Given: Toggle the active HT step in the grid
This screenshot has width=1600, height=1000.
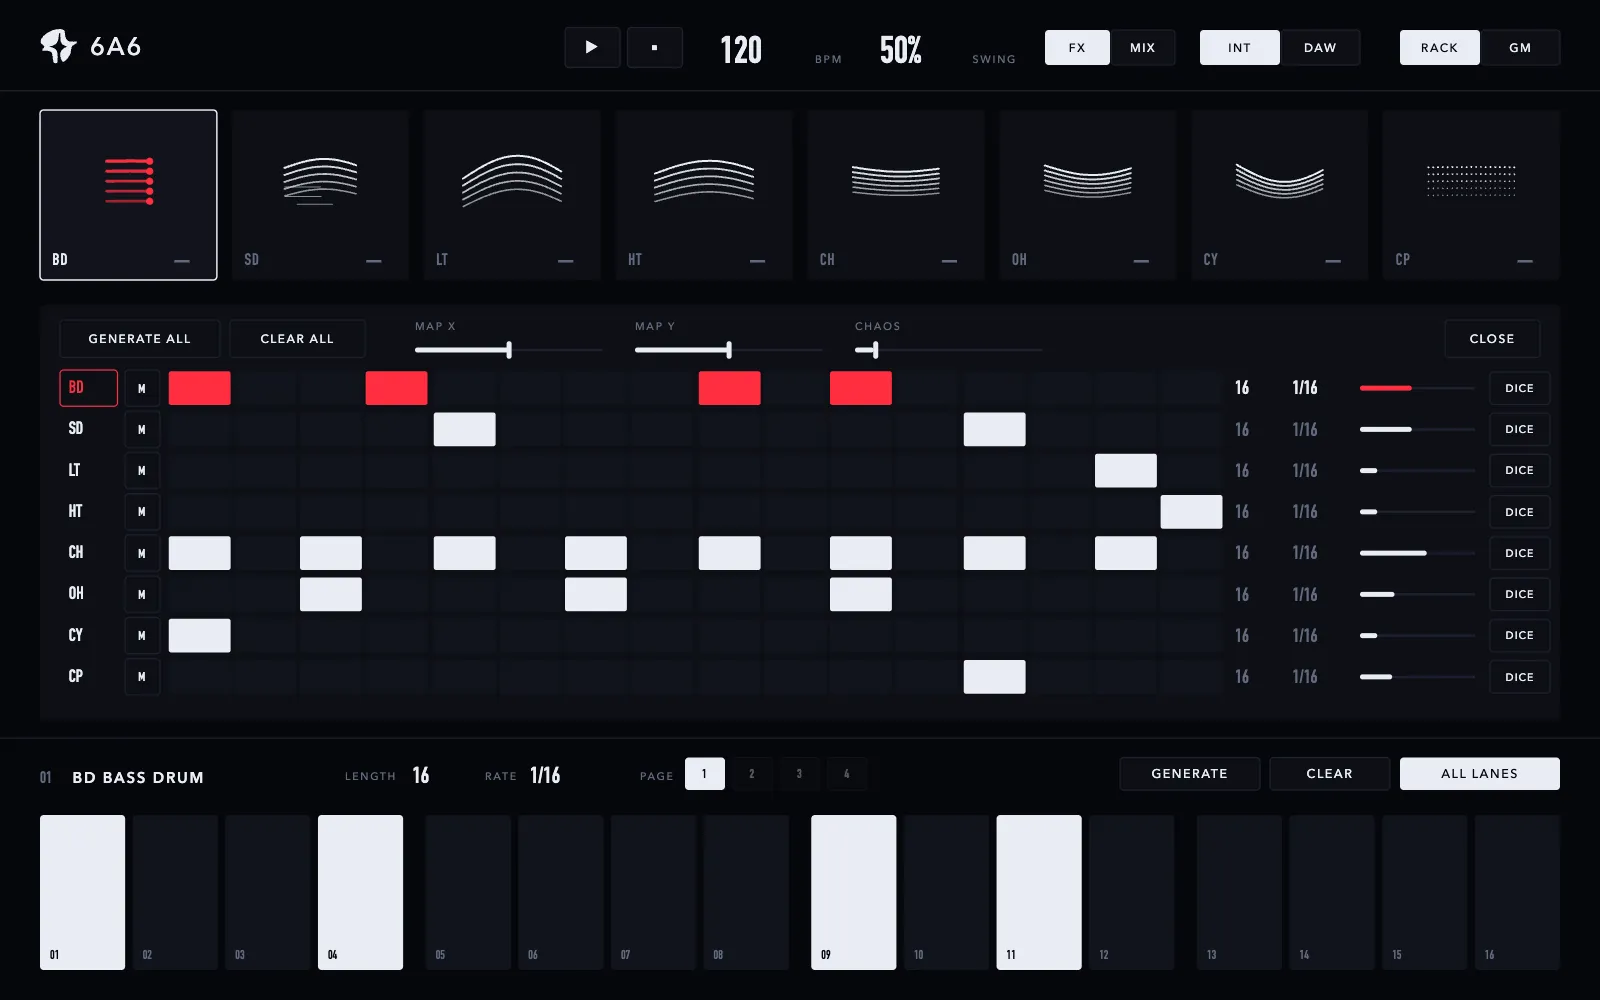Looking at the screenshot, I should coord(1191,512).
